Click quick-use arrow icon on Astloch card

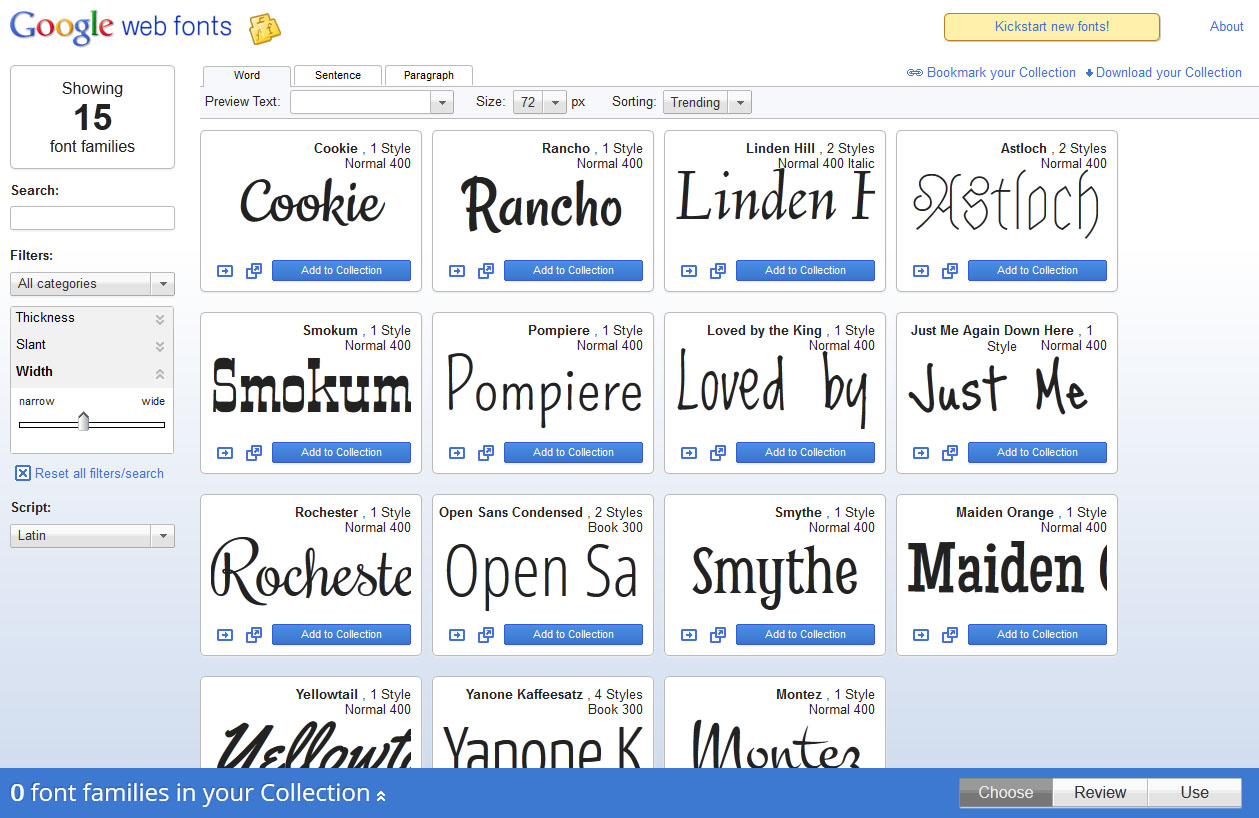tap(921, 271)
